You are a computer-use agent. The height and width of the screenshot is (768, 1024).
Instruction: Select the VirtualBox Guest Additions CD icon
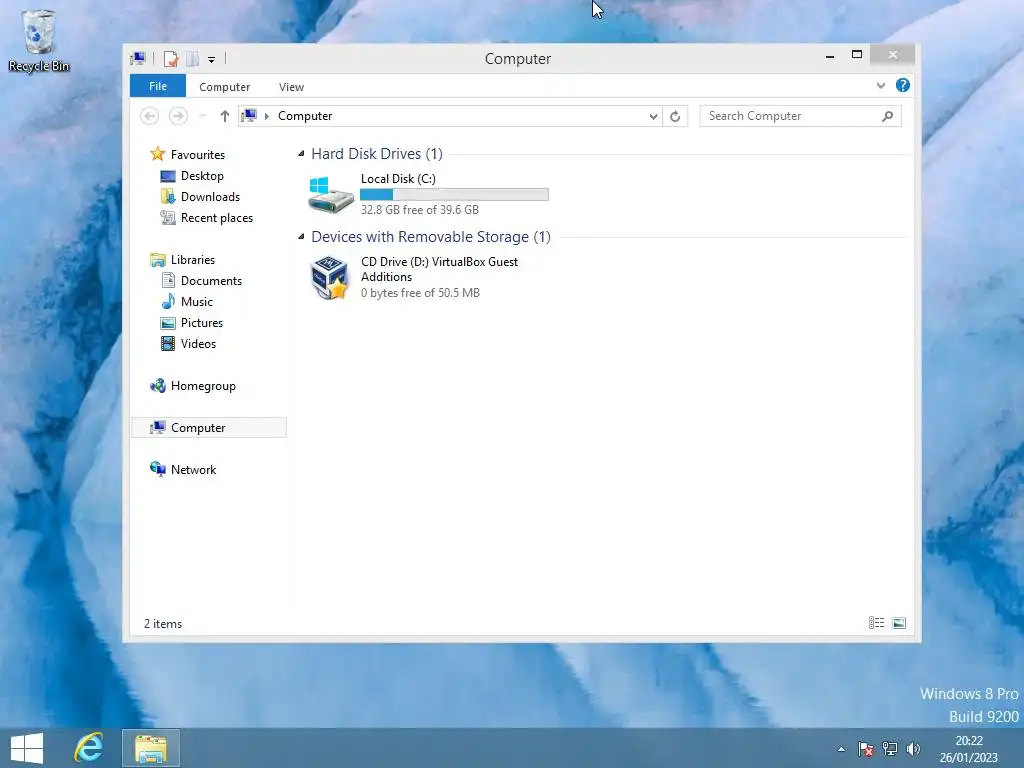(330, 278)
